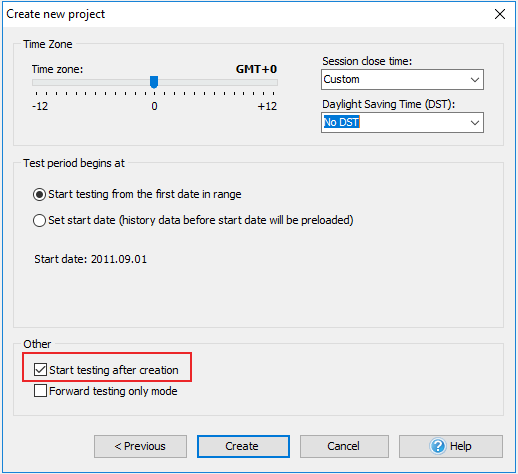Image resolution: width=518 pixels, height=474 pixels.
Task: Cancel the new project dialog
Action: point(344,446)
